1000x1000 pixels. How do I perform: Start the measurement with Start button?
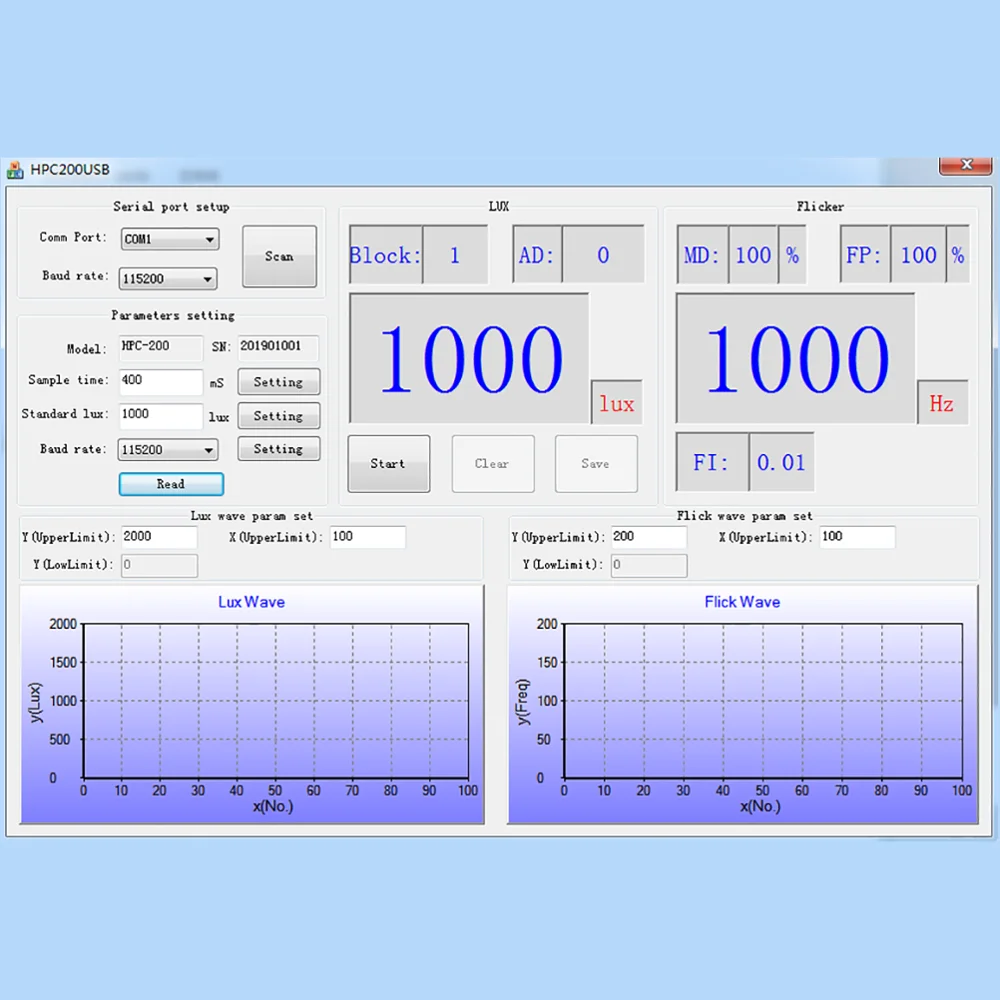388,464
